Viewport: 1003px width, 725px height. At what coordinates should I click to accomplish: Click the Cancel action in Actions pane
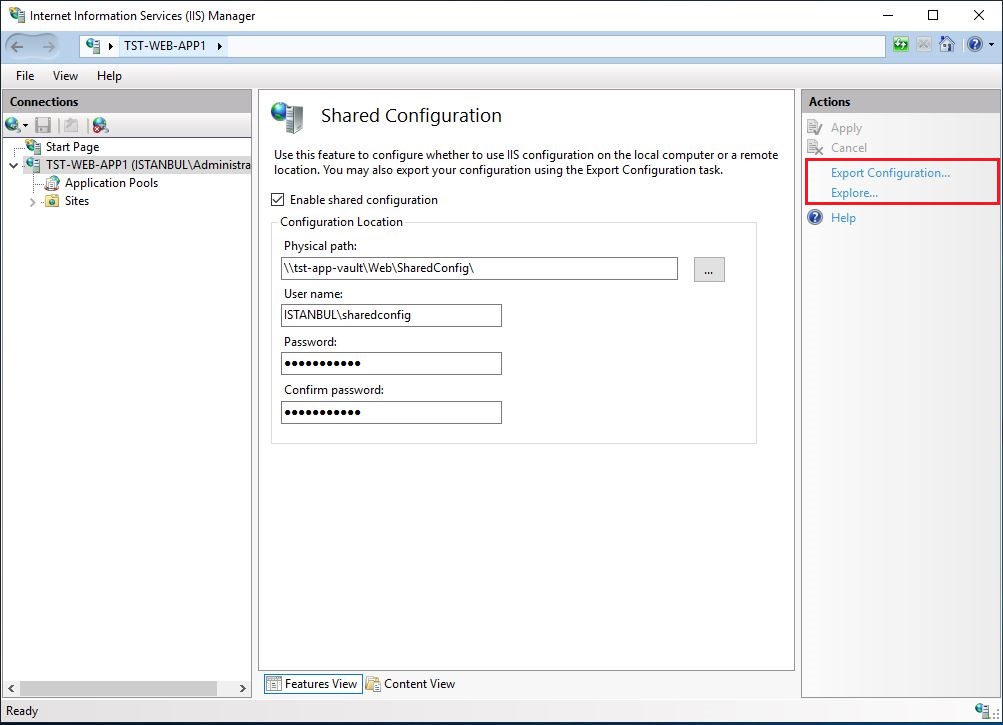click(x=848, y=148)
